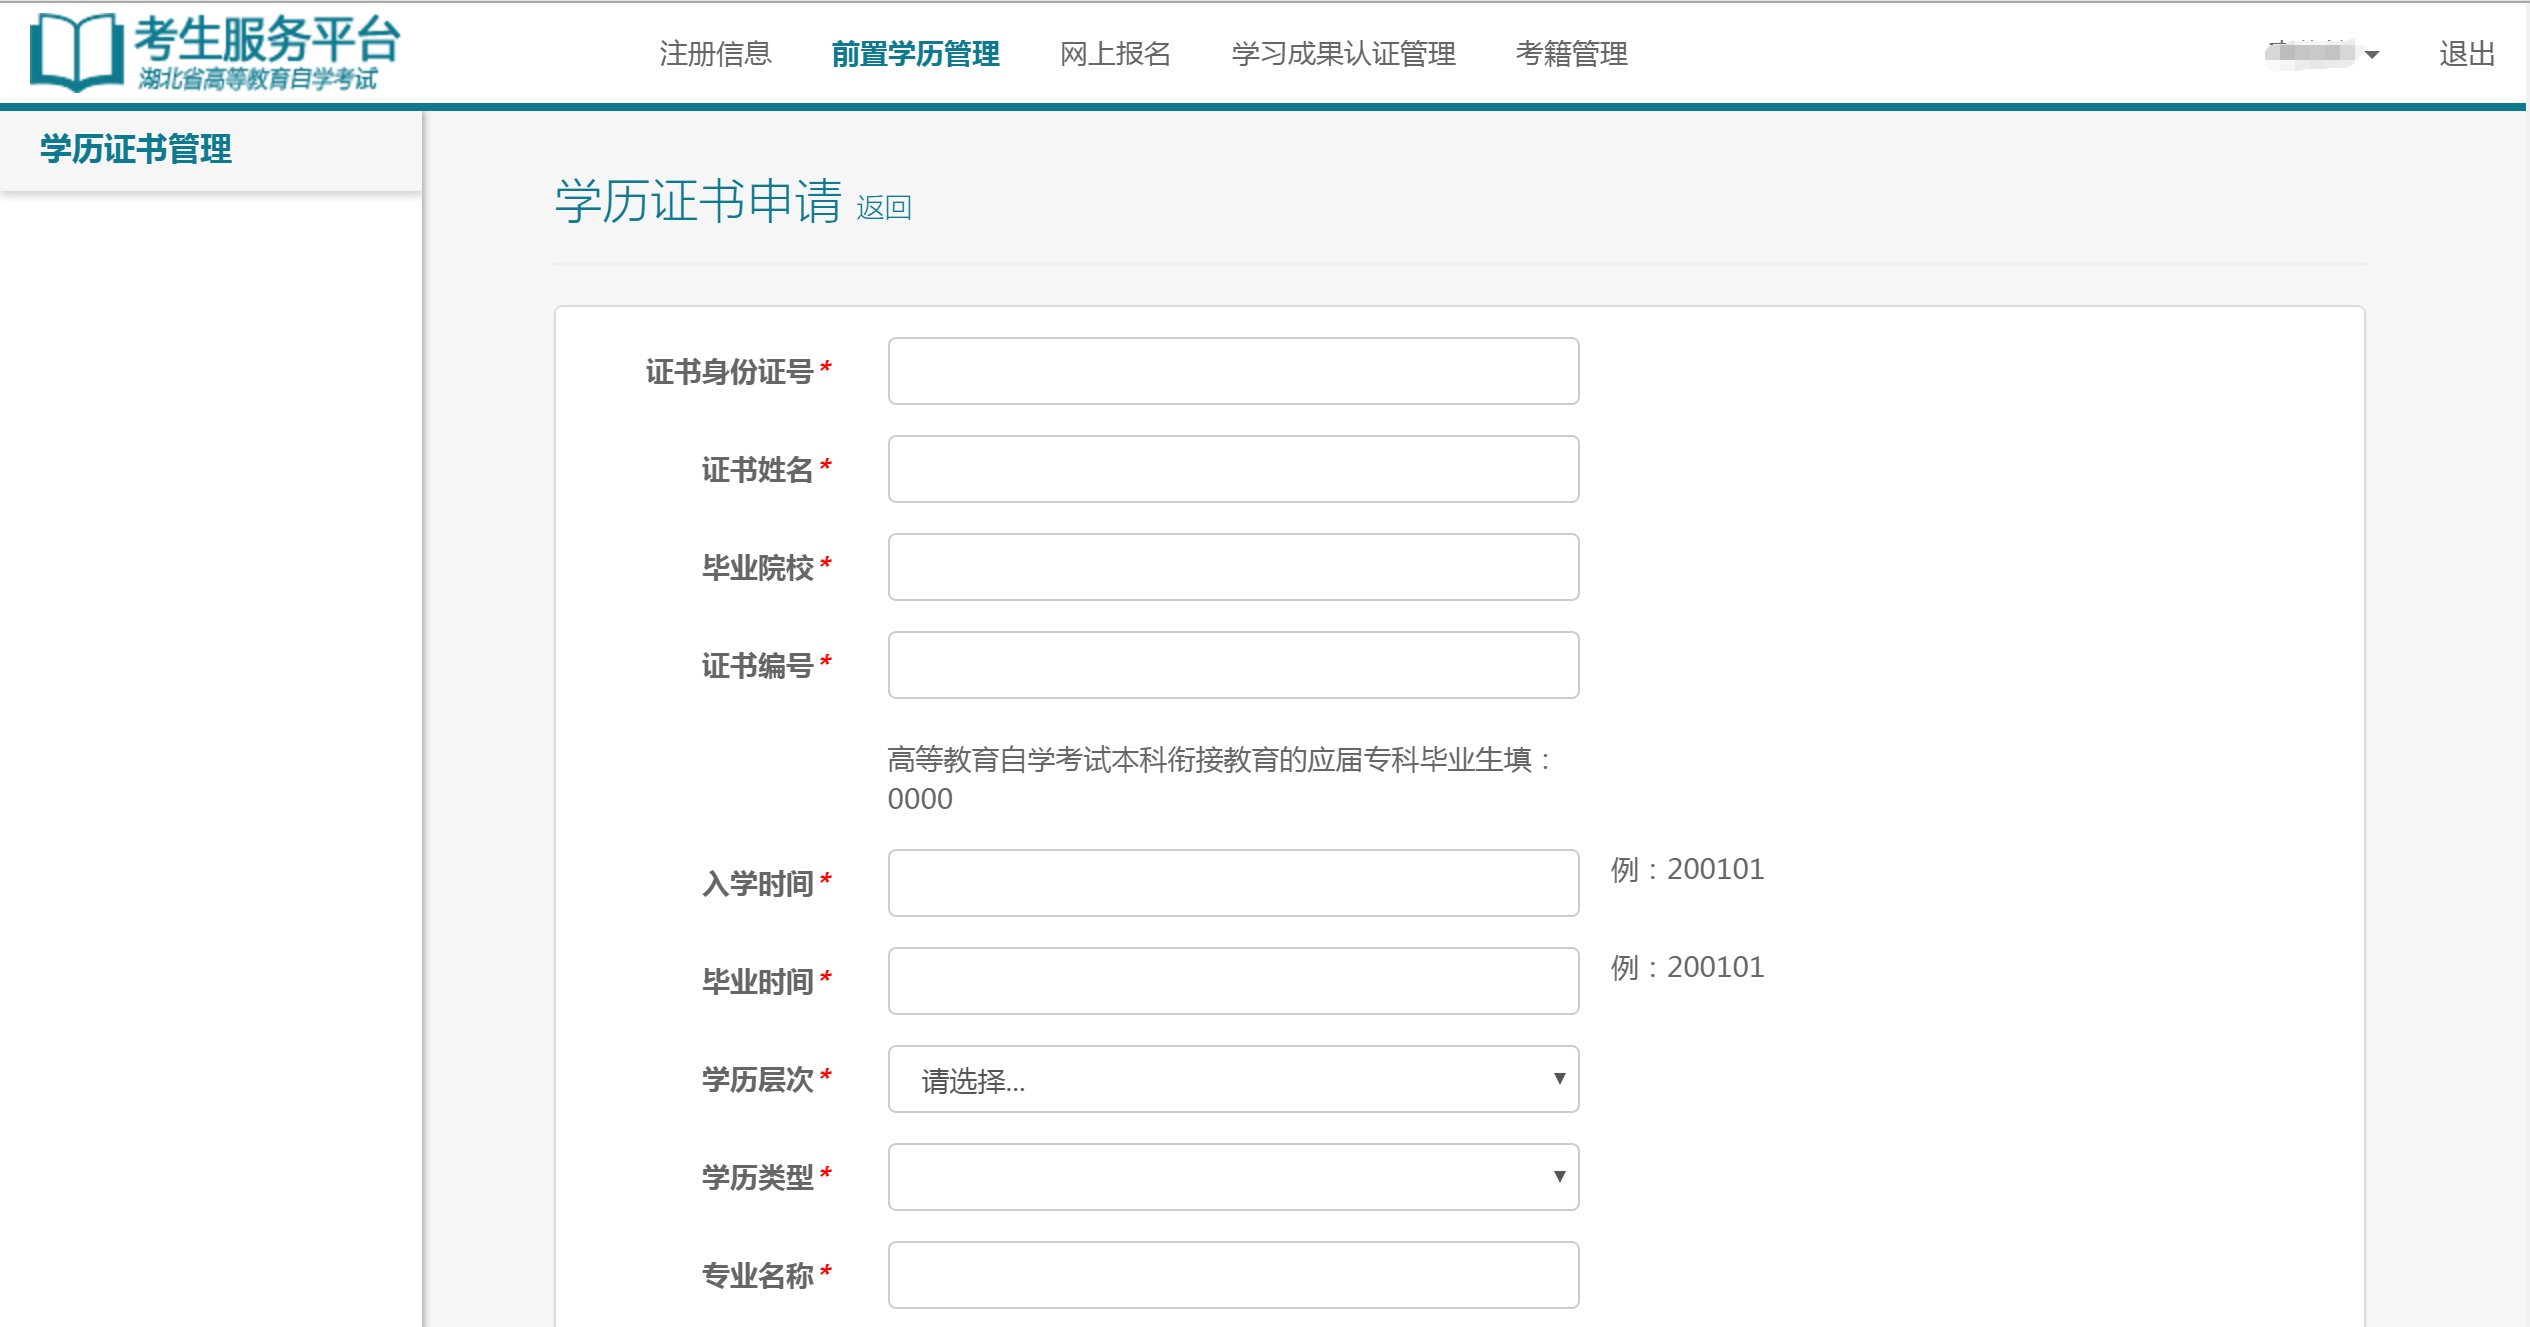Click the 入学时间 text field
2530x1327 pixels.
(x=1232, y=883)
